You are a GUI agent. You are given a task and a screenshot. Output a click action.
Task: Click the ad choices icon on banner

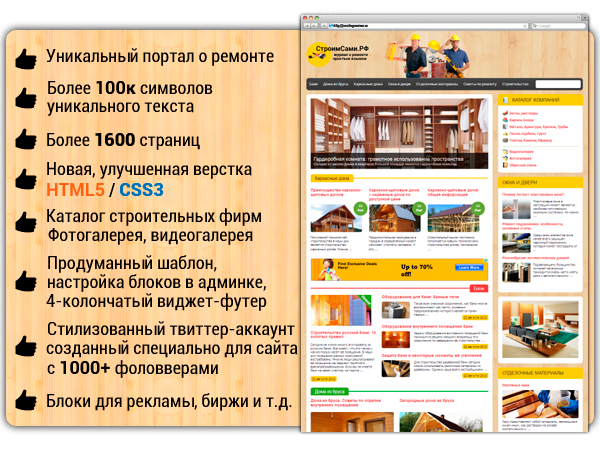coord(486,261)
